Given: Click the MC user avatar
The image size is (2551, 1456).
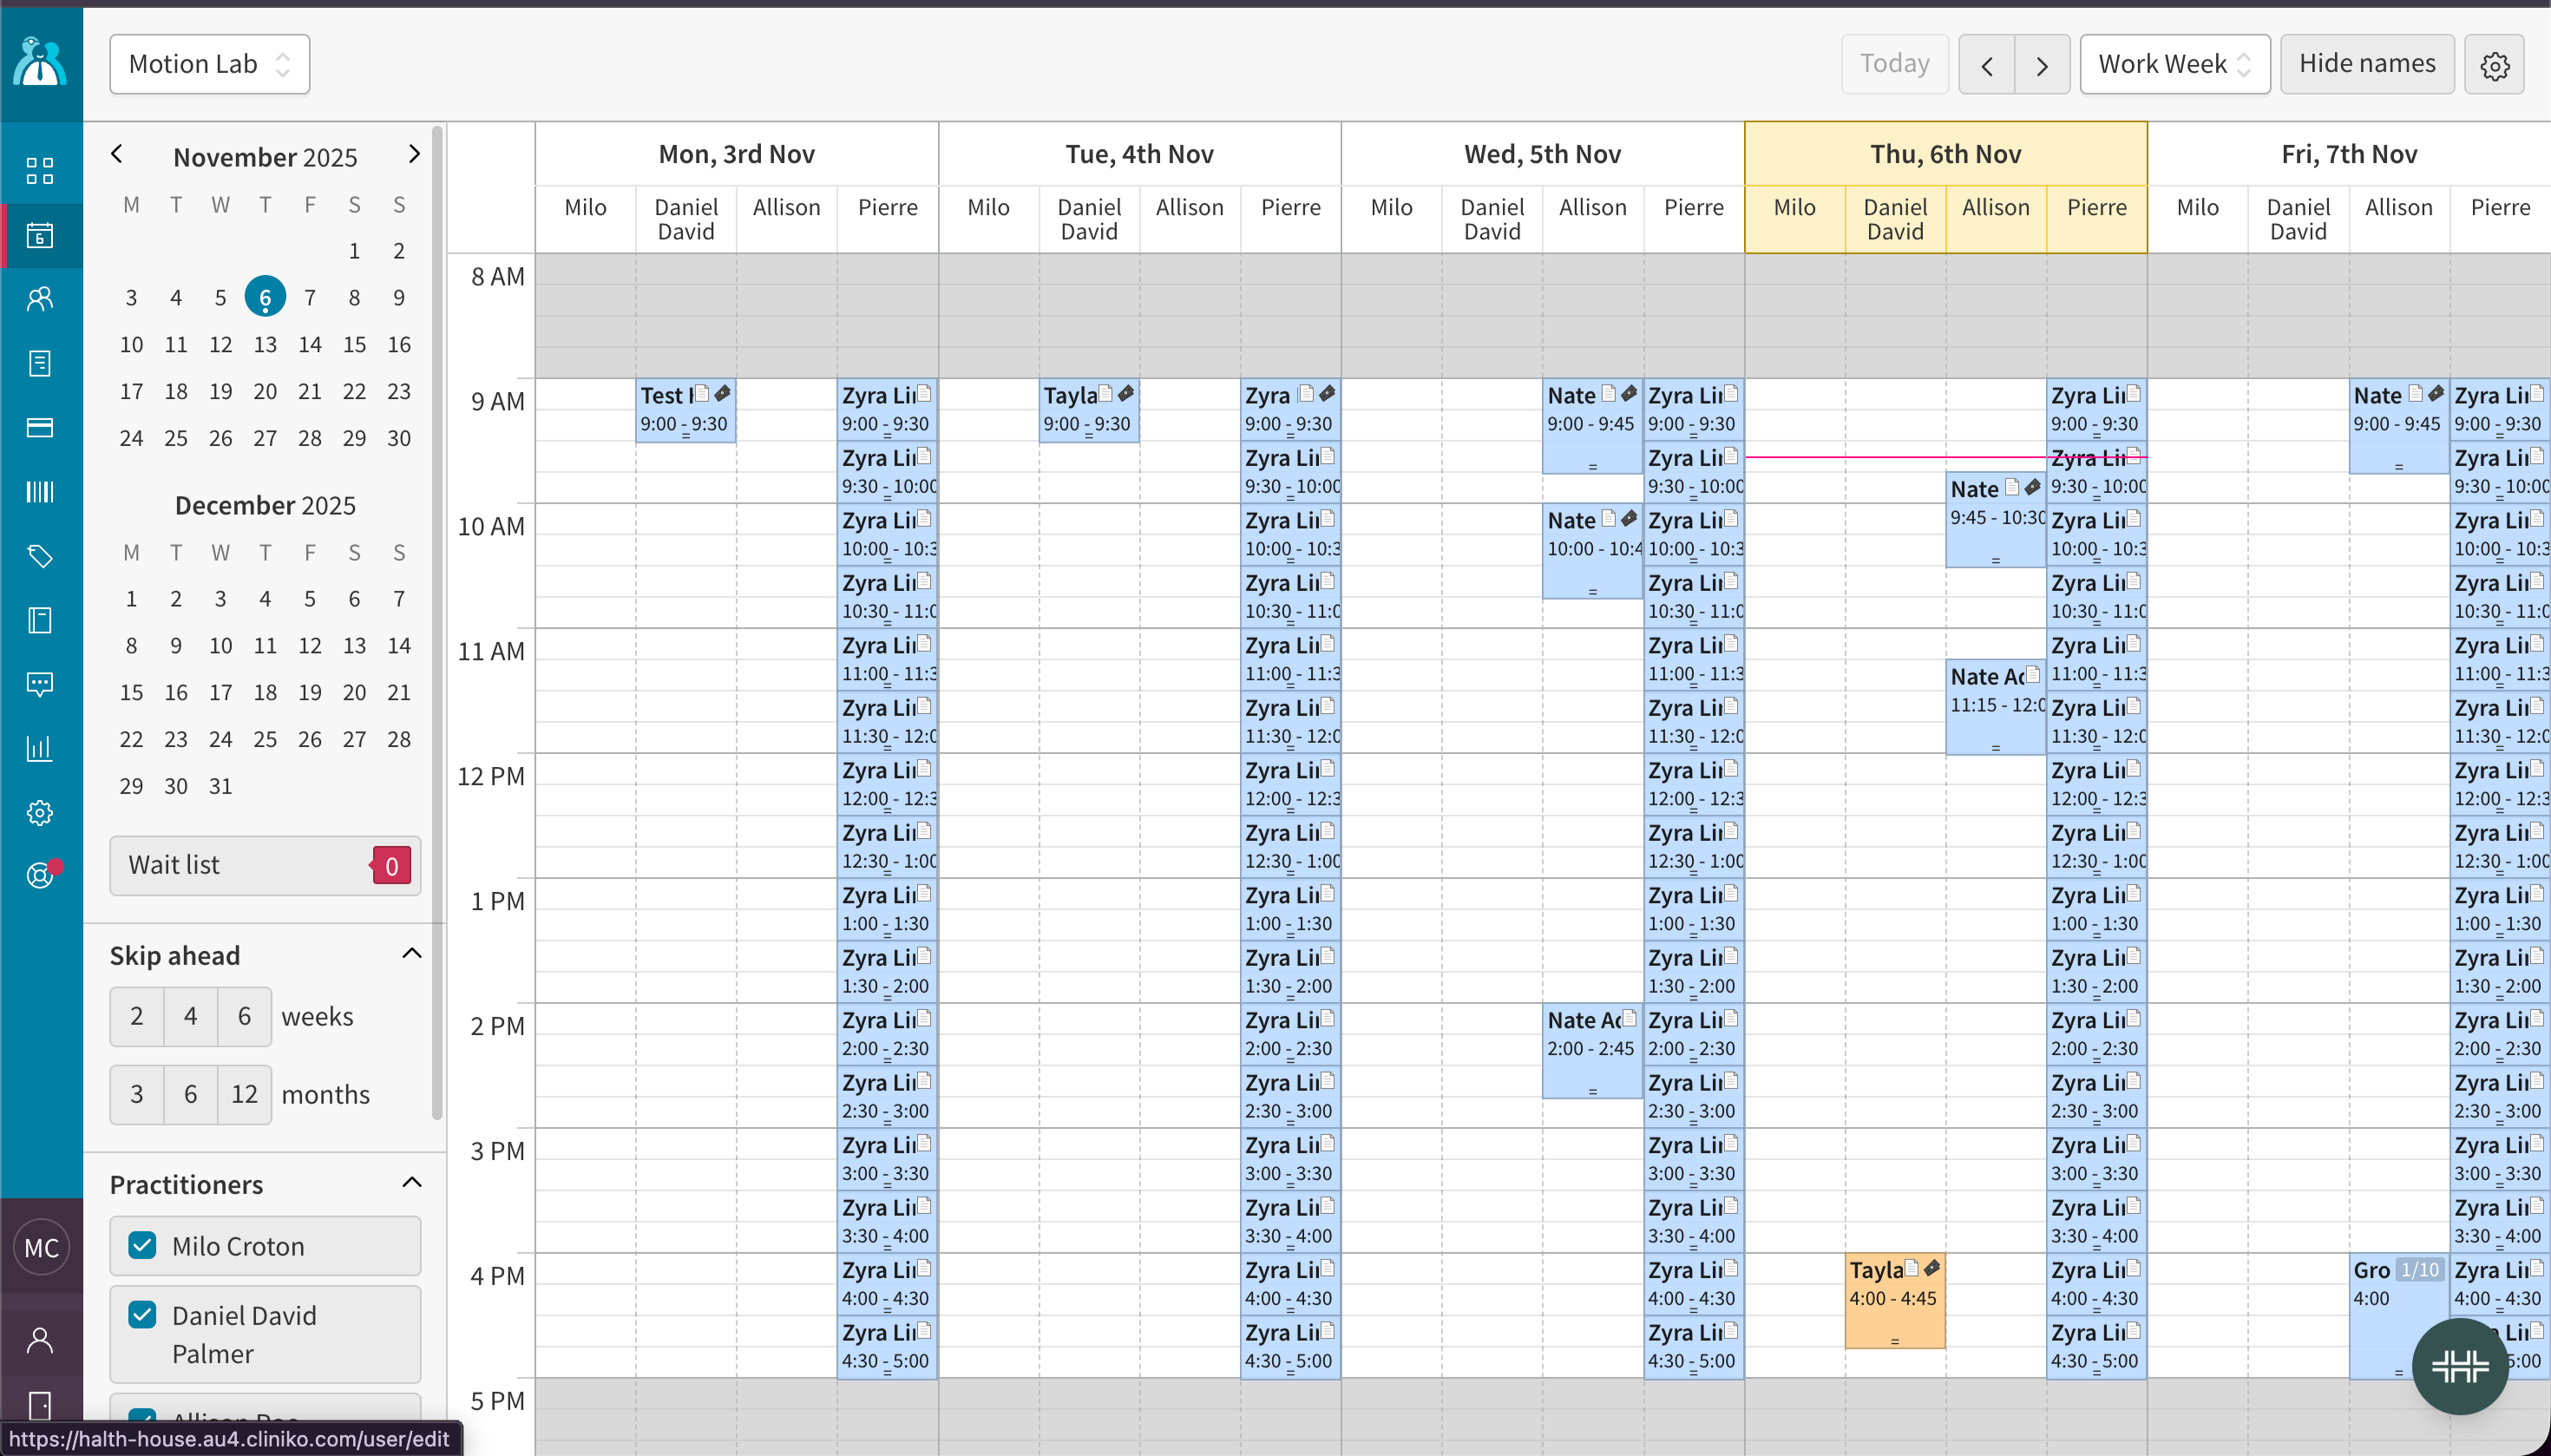Looking at the screenshot, I should coord(41,1247).
